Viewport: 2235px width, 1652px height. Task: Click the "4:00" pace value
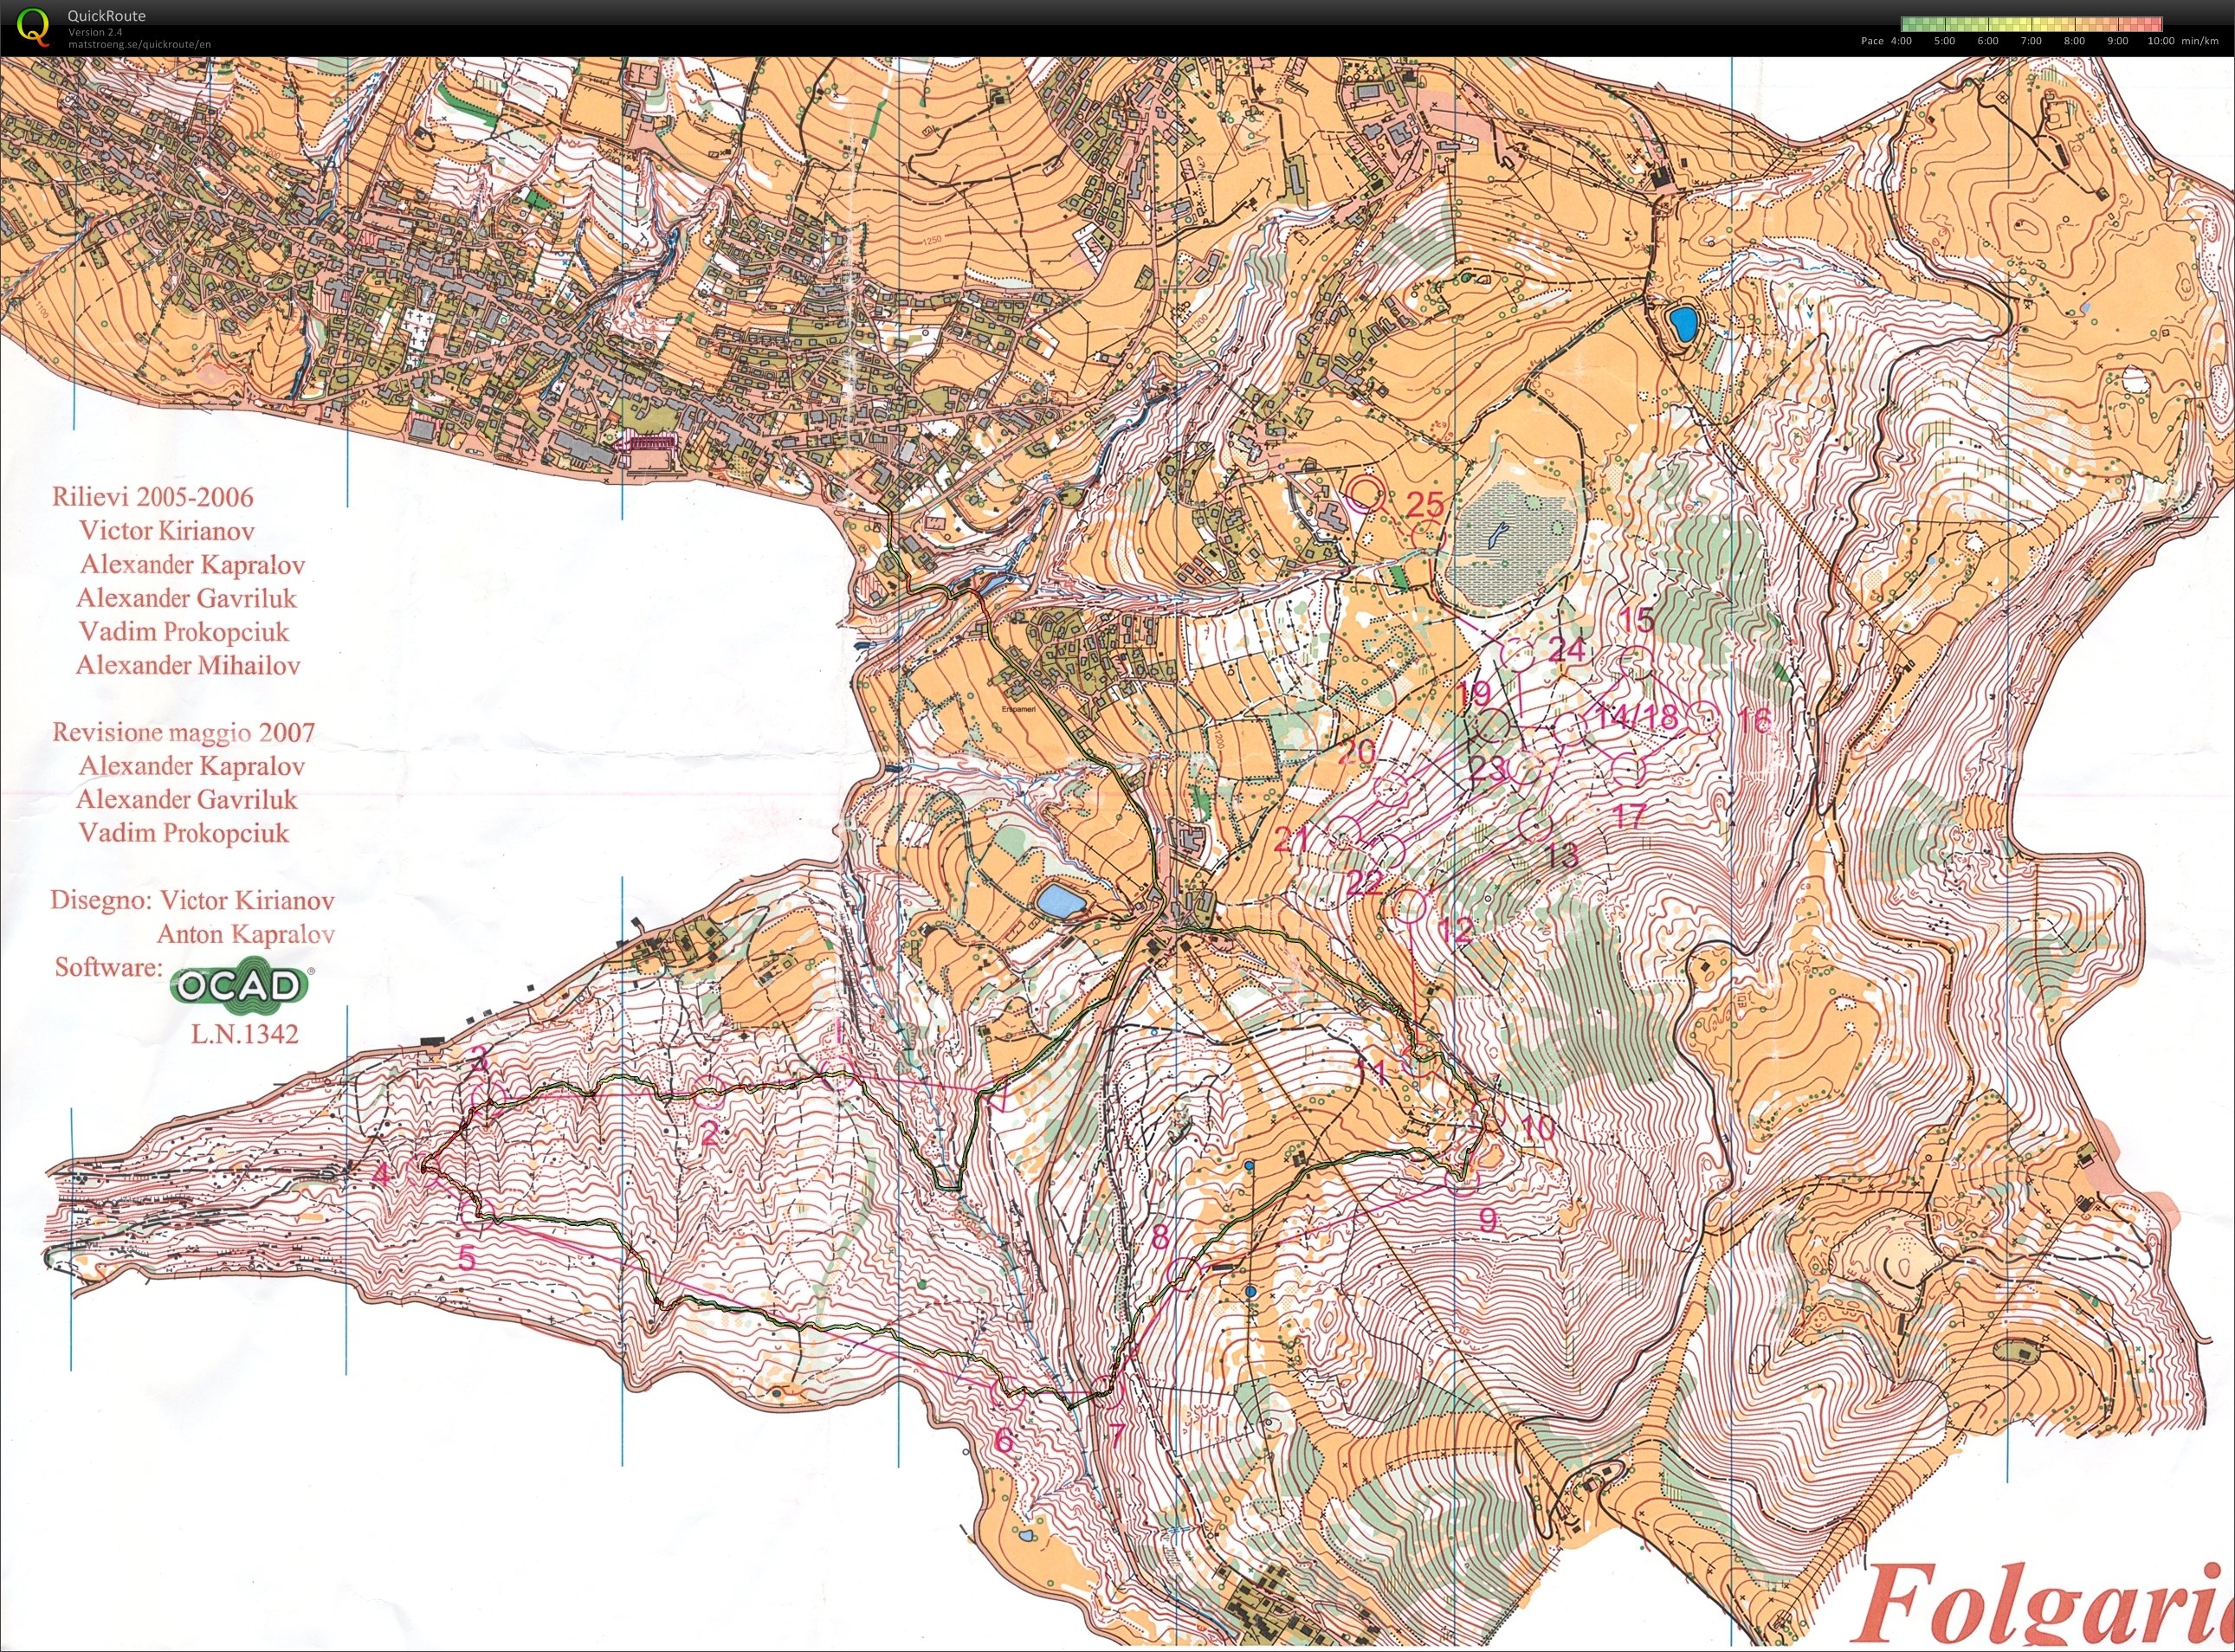coord(1901,41)
